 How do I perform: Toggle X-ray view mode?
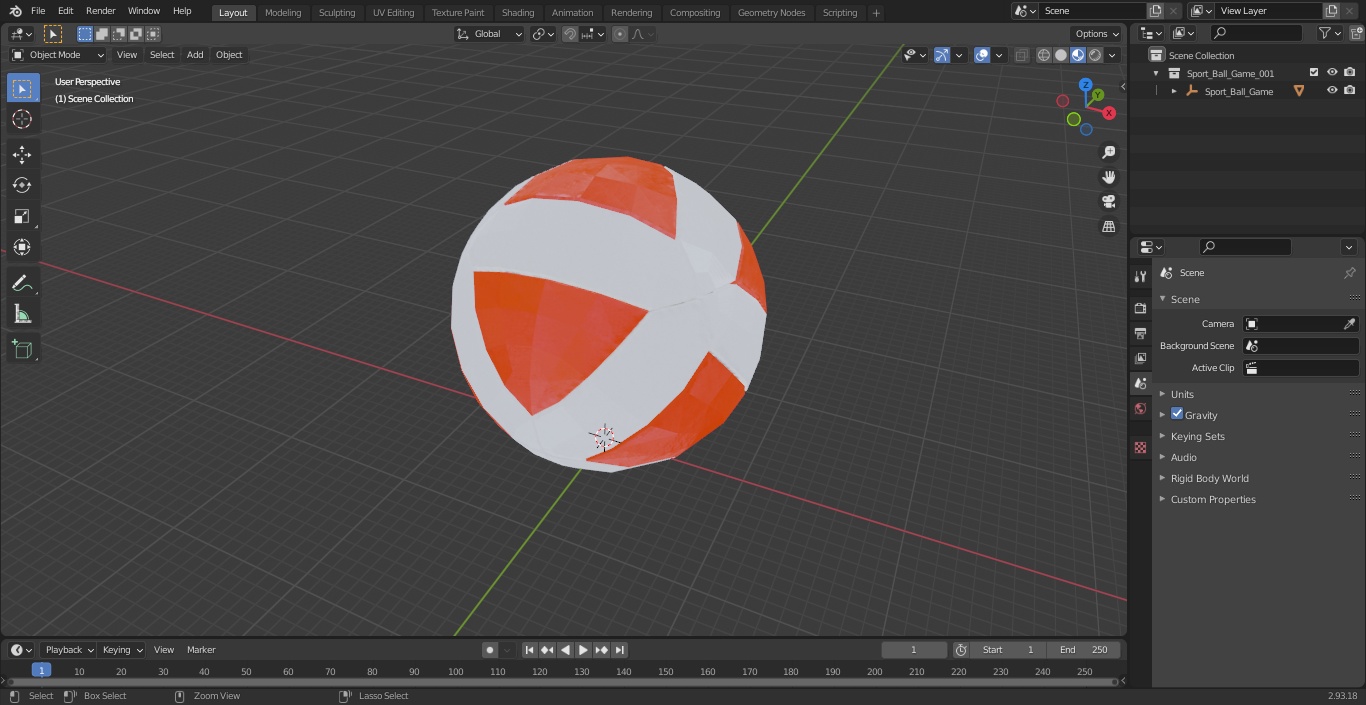tap(1021, 55)
